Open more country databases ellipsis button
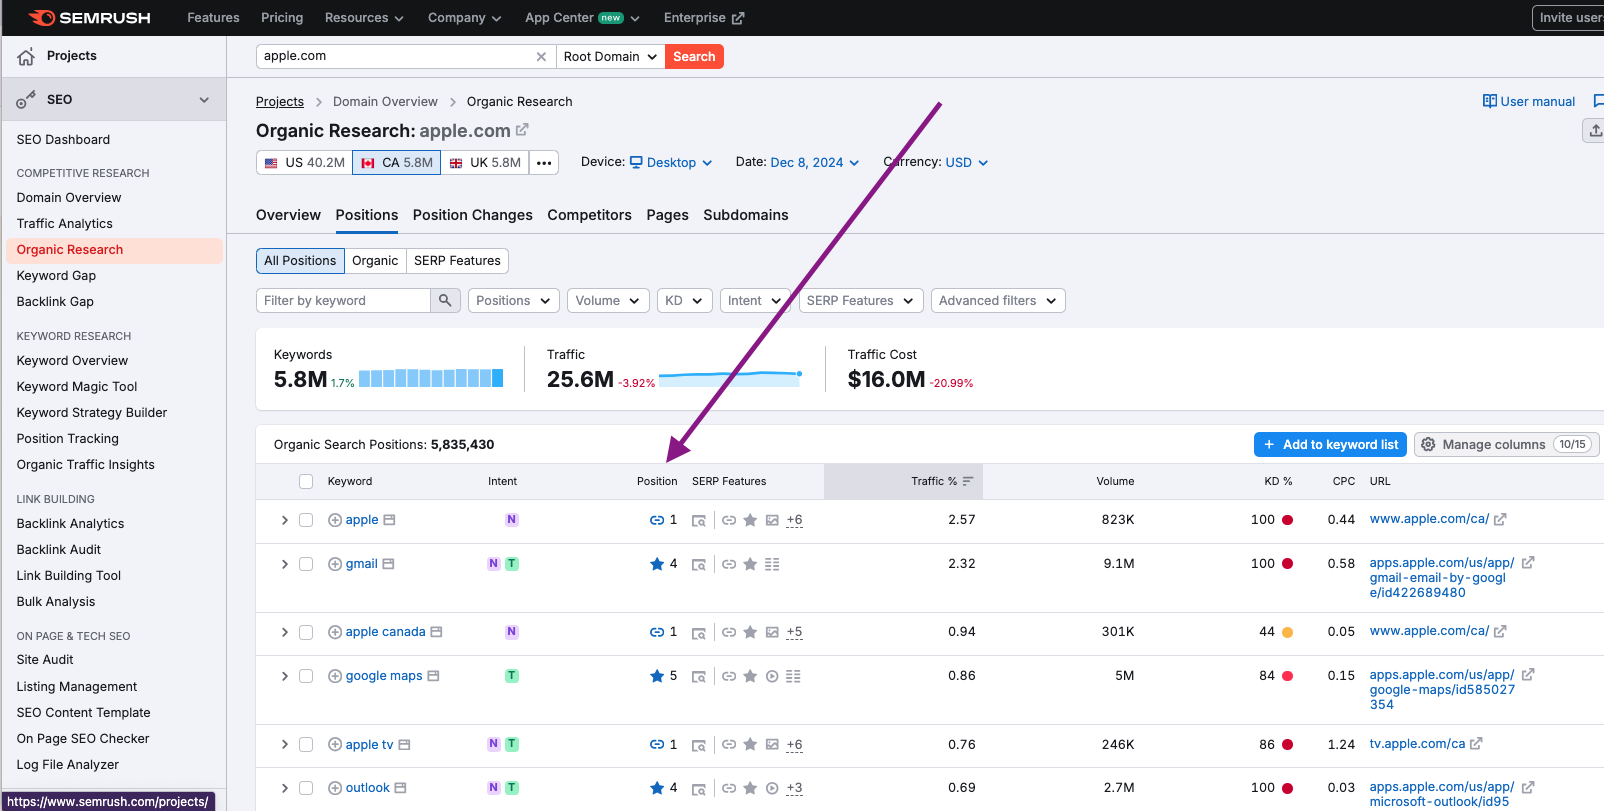 pyautogui.click(x=544, y=163)
